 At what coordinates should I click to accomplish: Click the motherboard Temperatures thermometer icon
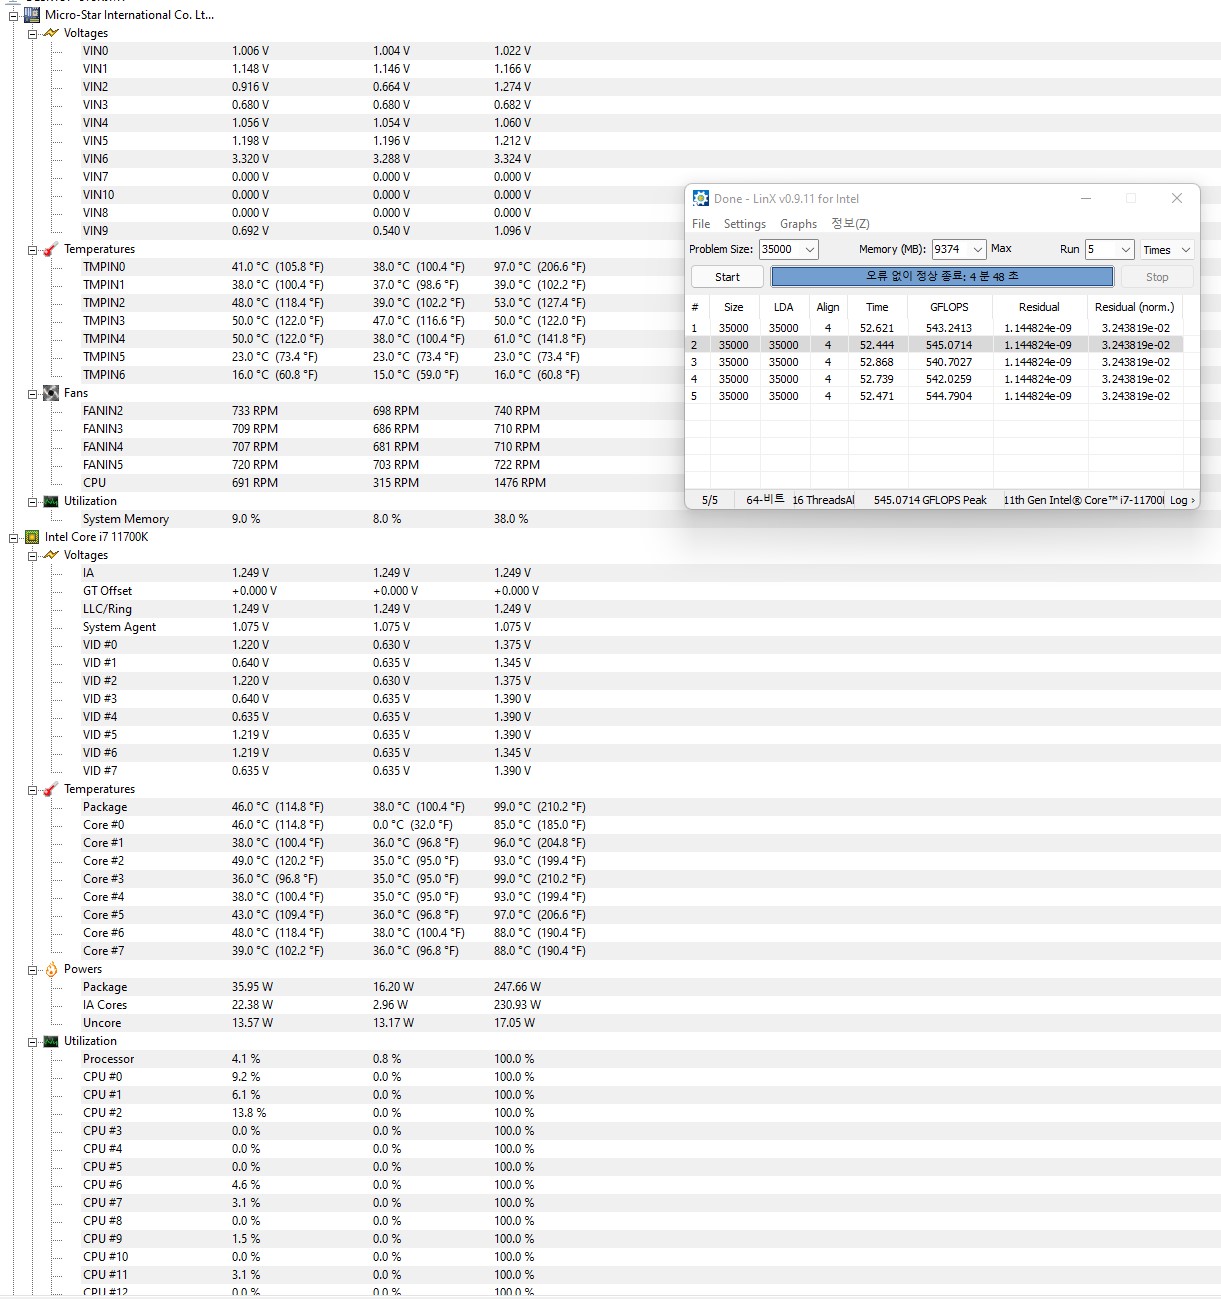[x=51, y=249]
